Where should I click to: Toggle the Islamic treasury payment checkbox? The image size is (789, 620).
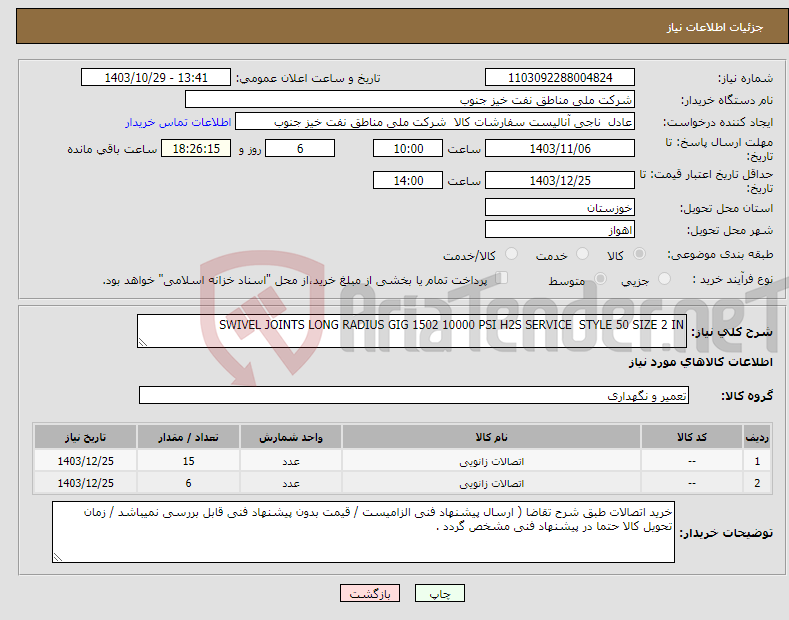pos(502,278)
